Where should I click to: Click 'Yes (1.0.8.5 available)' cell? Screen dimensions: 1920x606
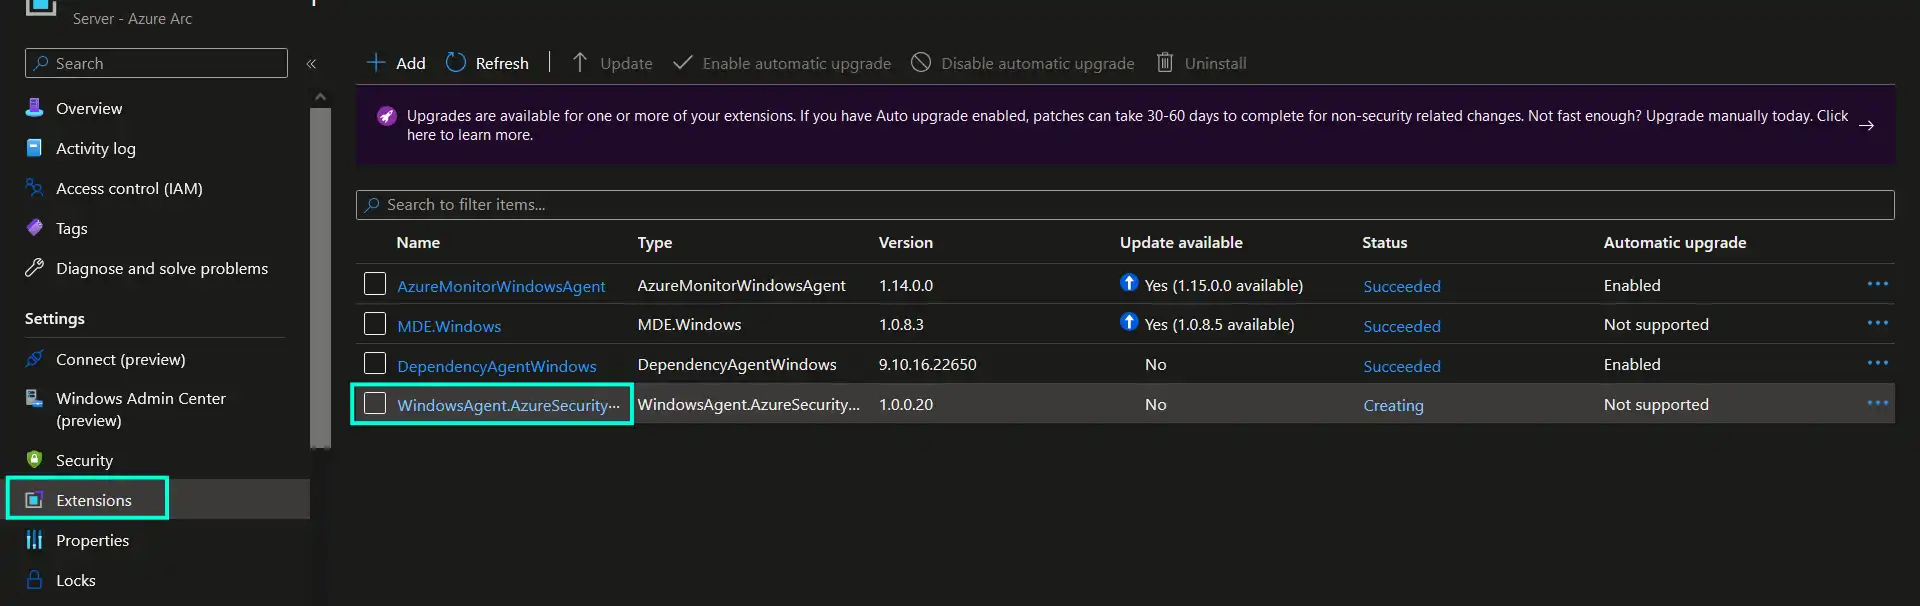click(1219, 324)
